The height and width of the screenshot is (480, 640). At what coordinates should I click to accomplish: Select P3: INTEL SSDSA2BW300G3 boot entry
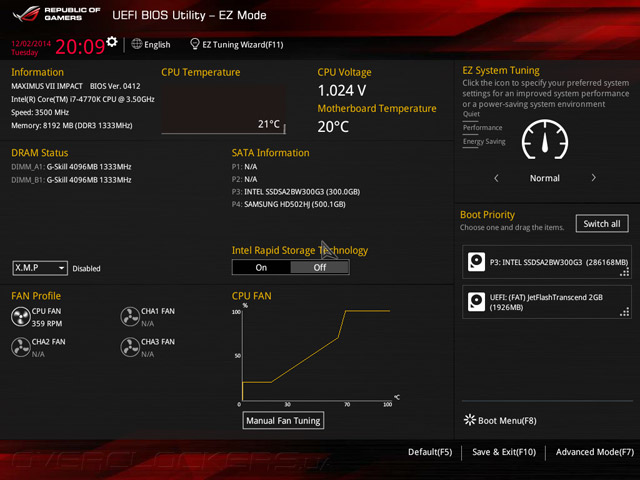547,262
